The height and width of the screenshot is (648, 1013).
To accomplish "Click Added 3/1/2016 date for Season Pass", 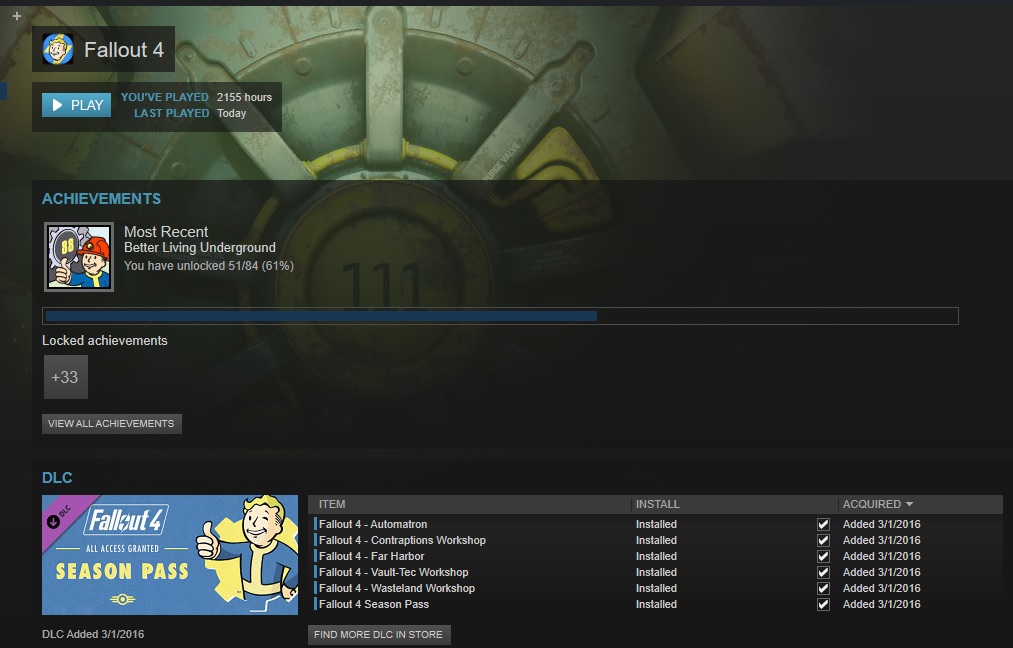I will click(x=882, y=604).
